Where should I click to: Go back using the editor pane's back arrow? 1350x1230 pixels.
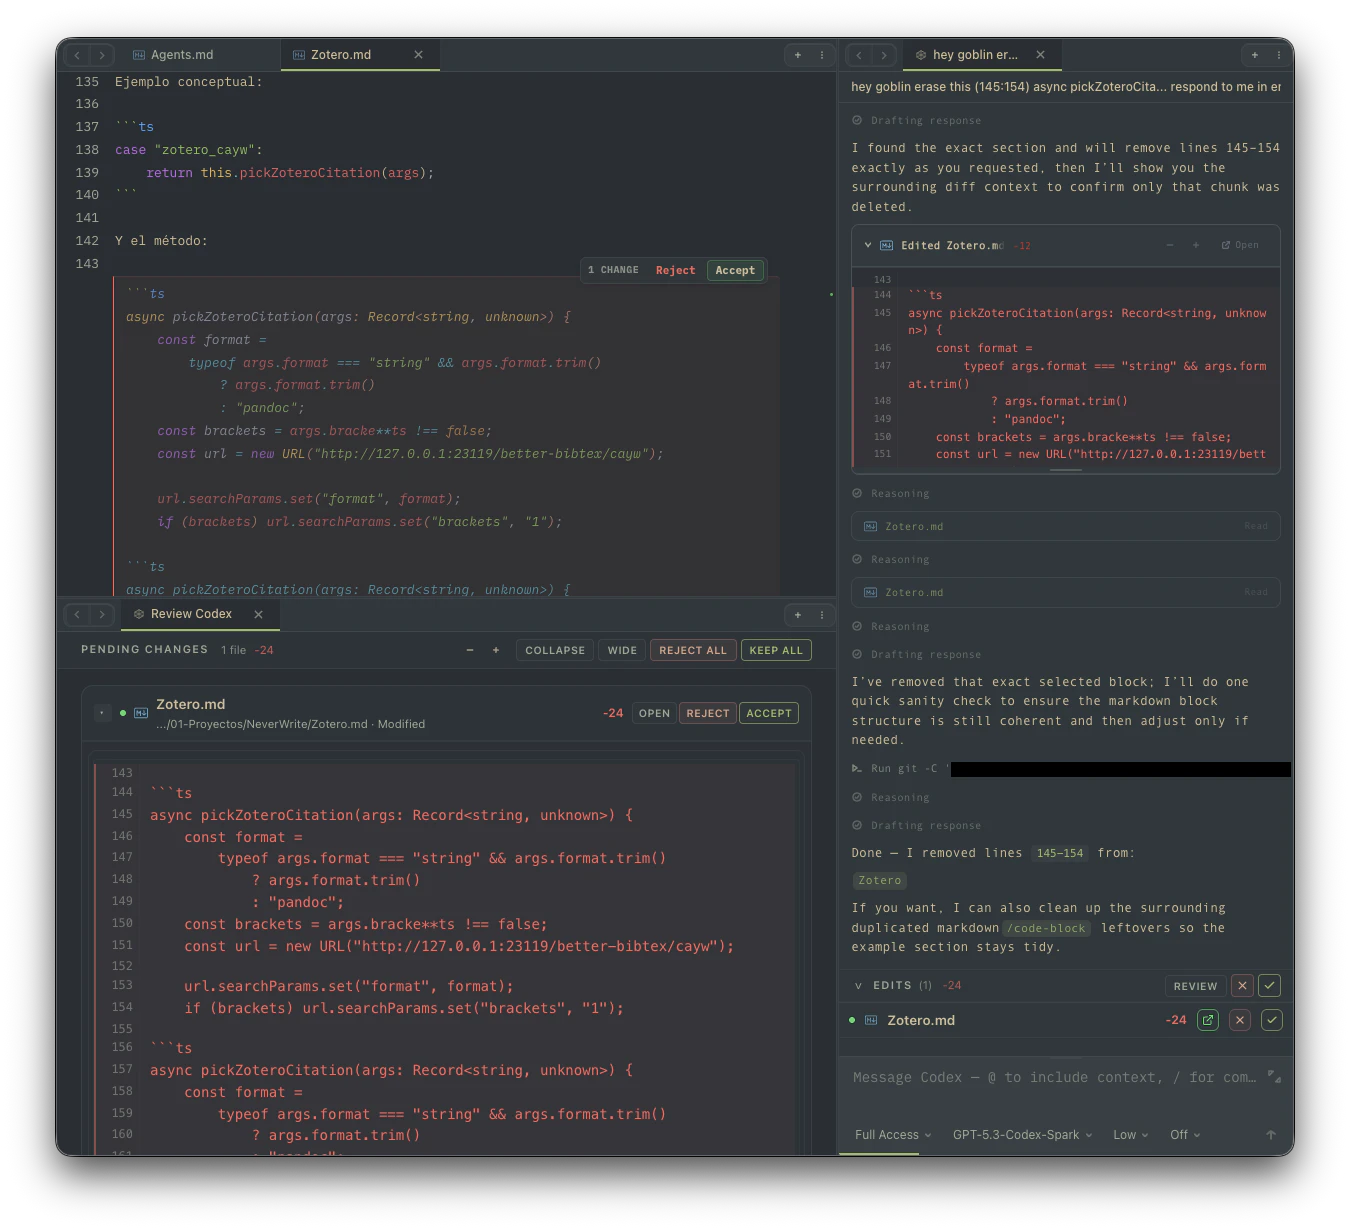[78, 55]
